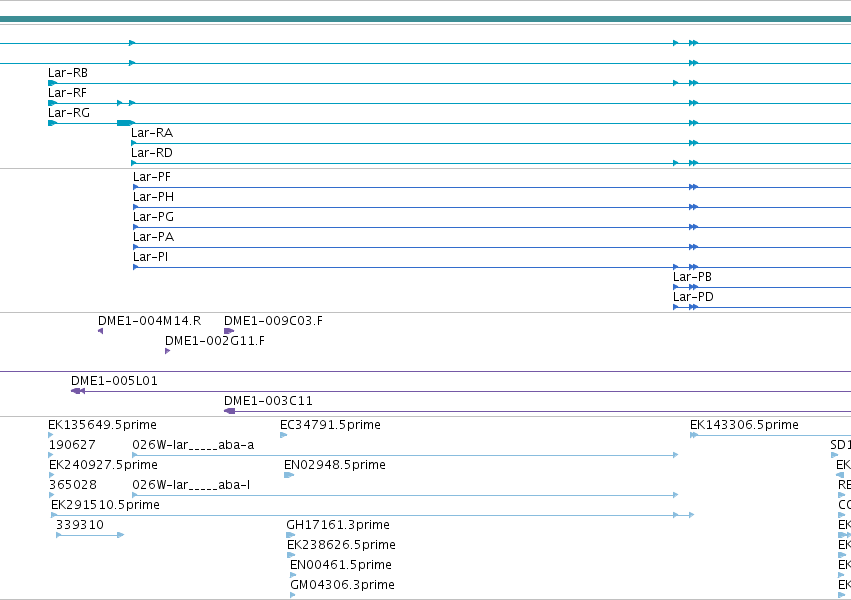Viewport: 851px width, 600px height.
Task: Click the EK143306.5prime EST label
Action: pyautogui.click(x=745, y=425)
